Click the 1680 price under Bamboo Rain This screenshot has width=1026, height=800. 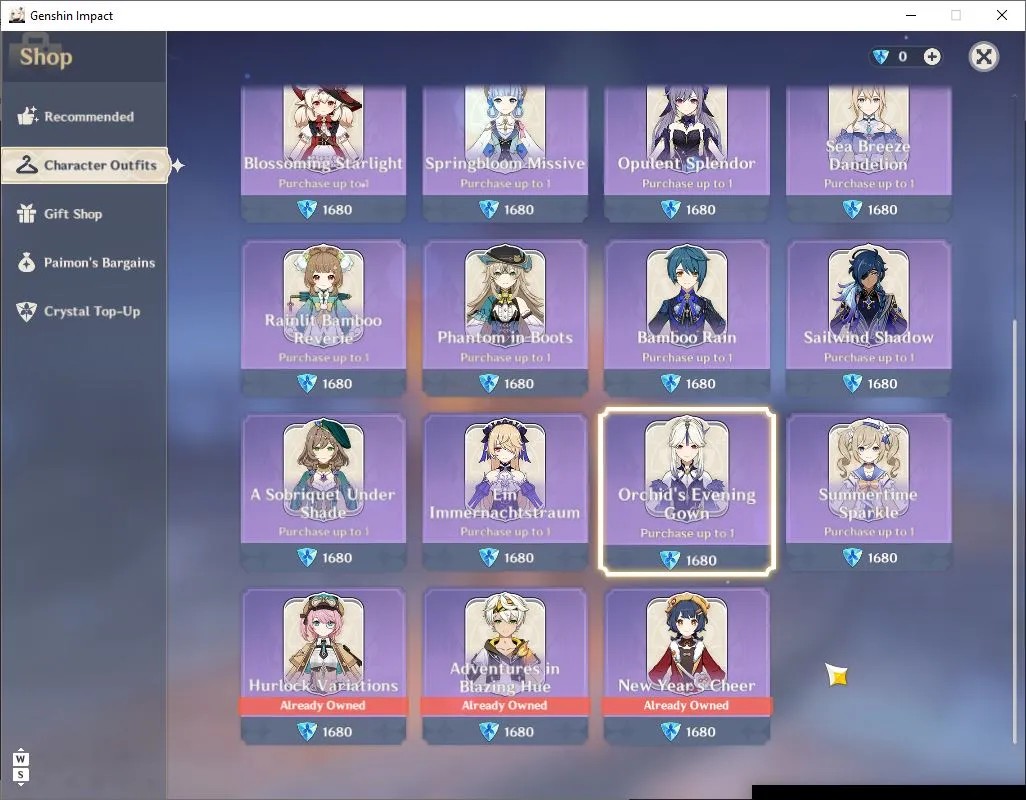click(701, 384)
